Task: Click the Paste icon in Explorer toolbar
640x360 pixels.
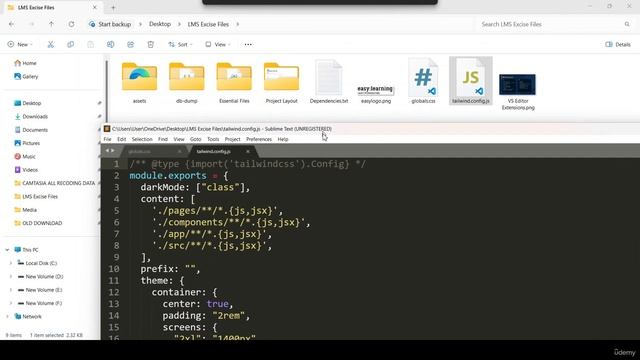Action: [x=91, y=44]
